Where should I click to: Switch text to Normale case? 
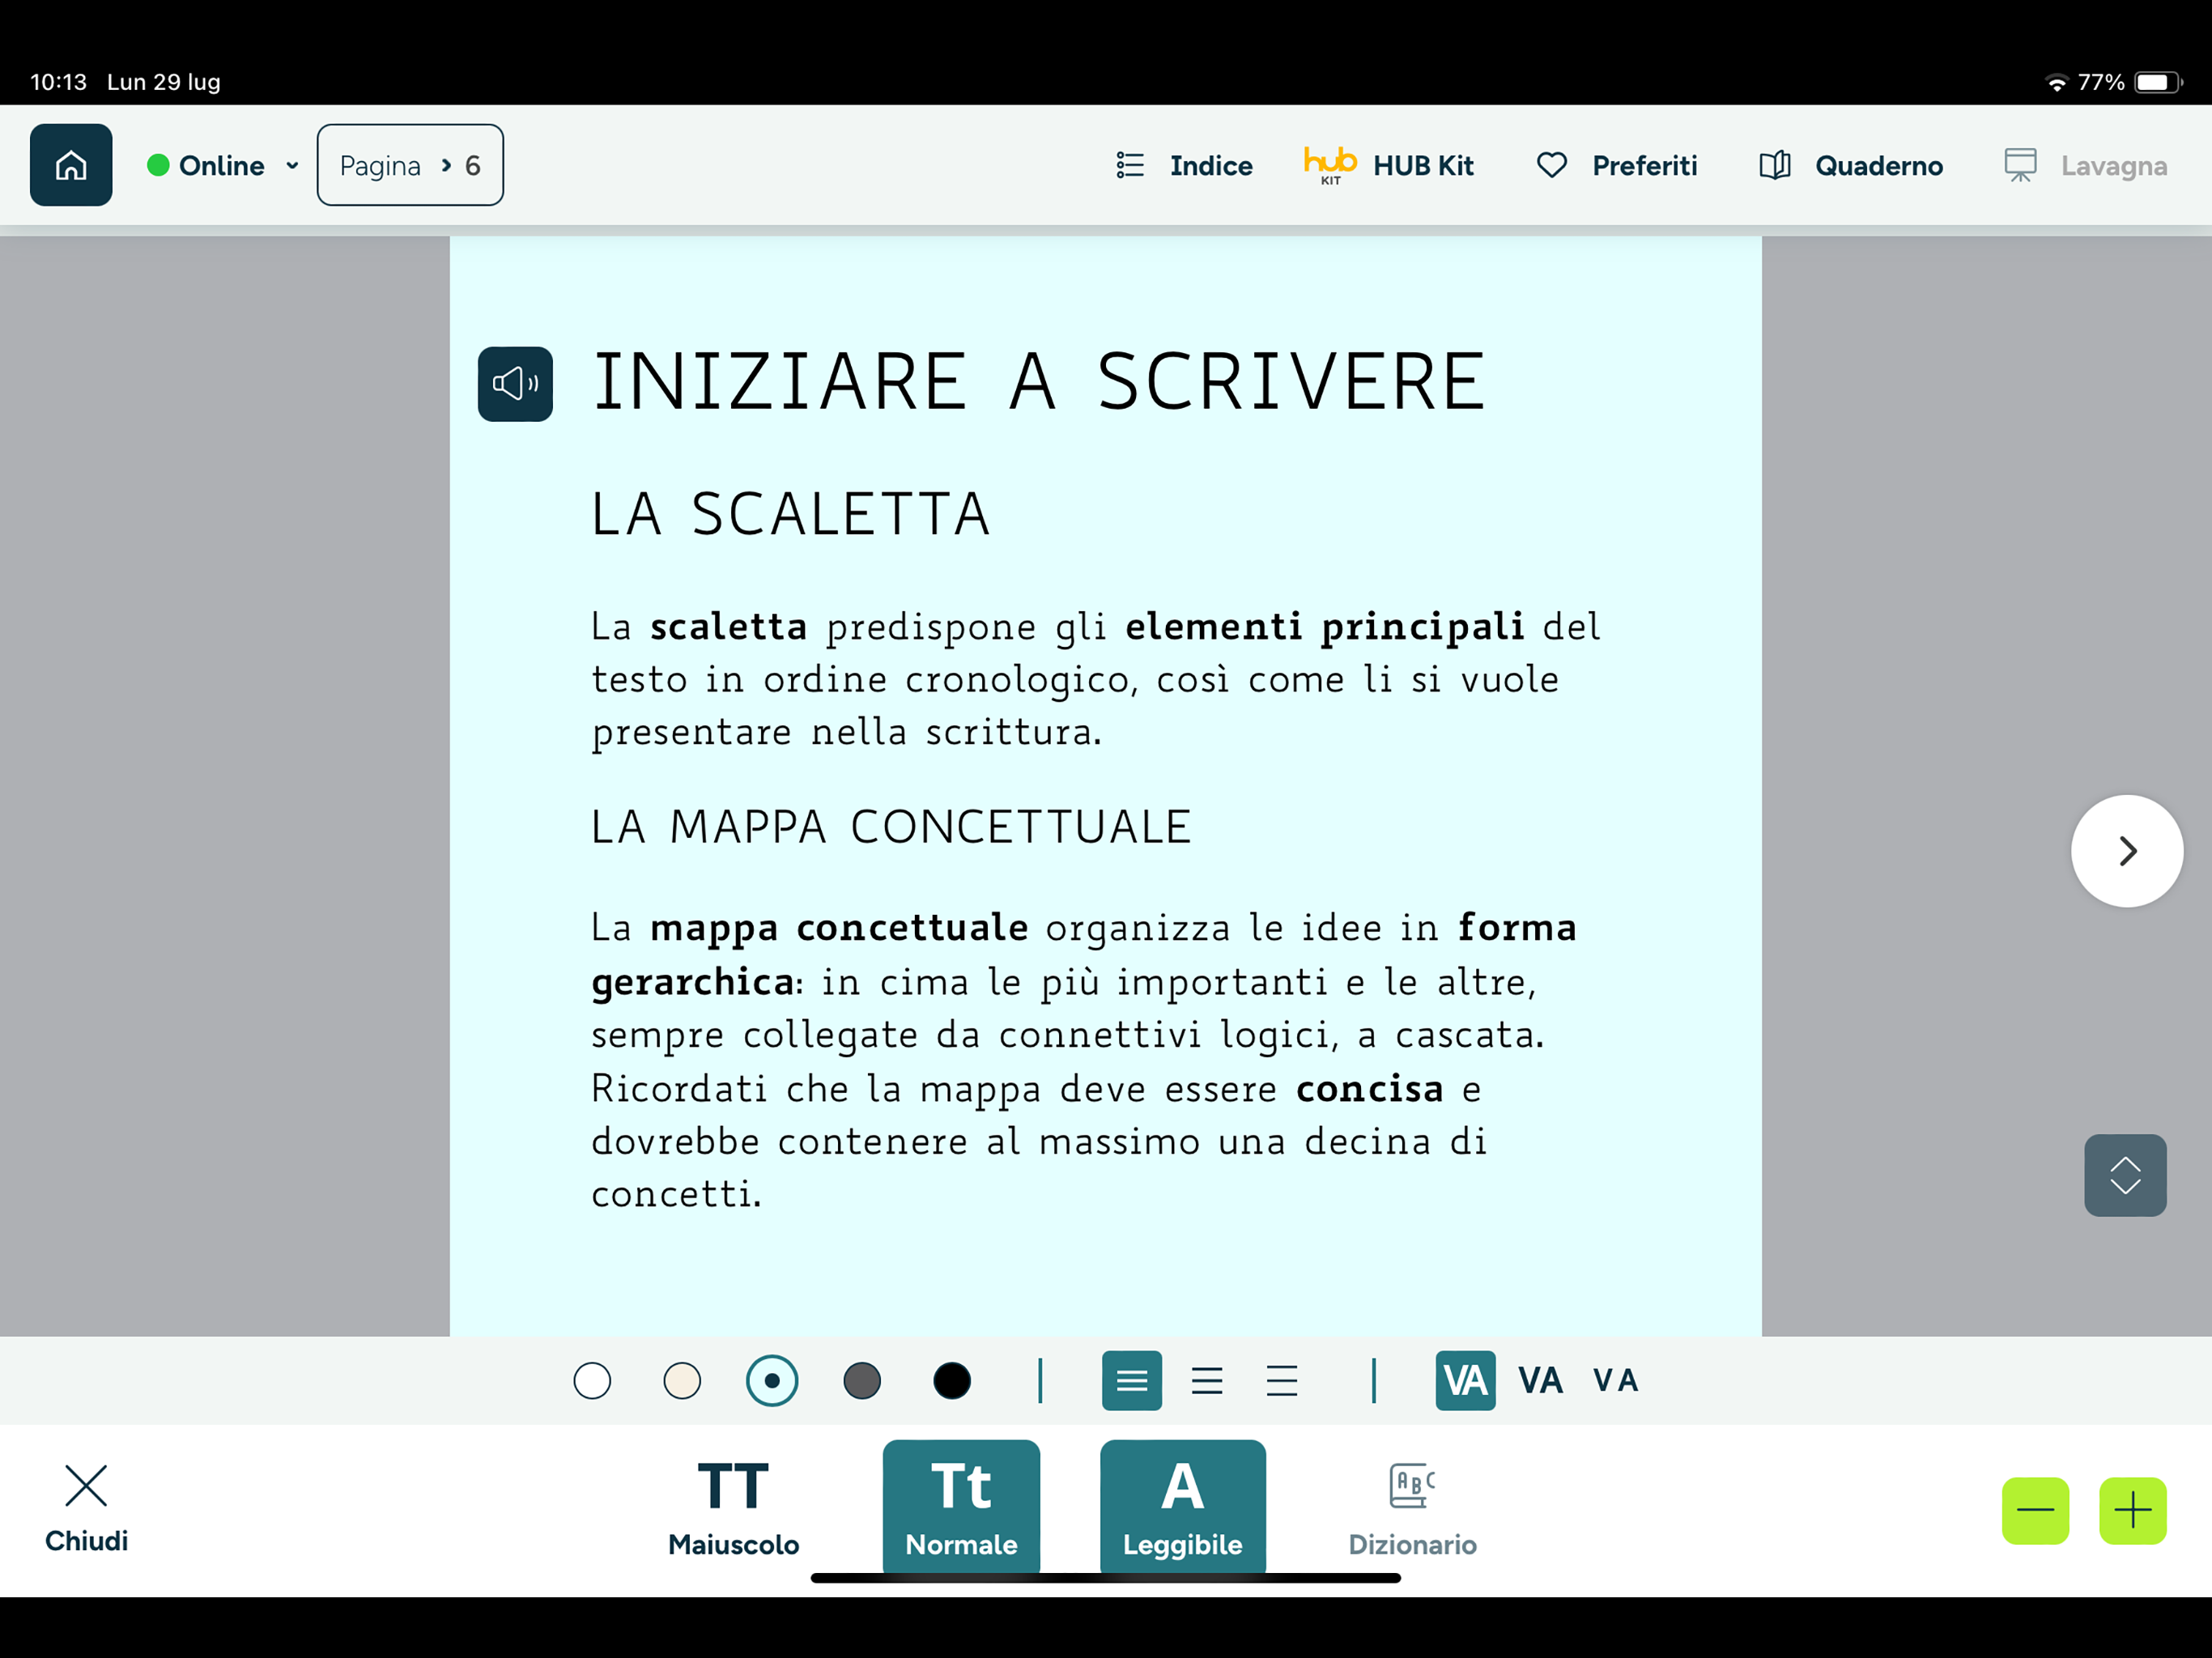(961, 1507)
